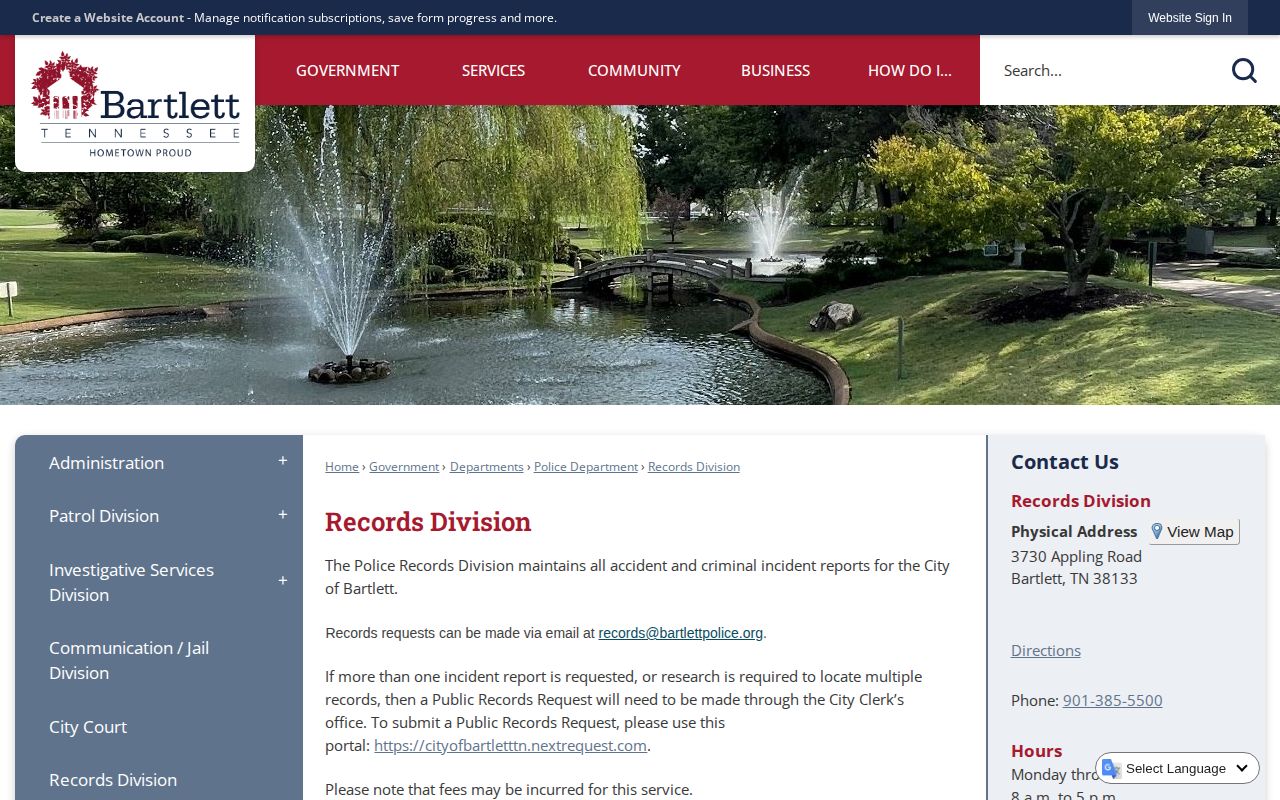Click the Departments breadcrumb link
This screenshot has height=800, width=1280.
487,467
